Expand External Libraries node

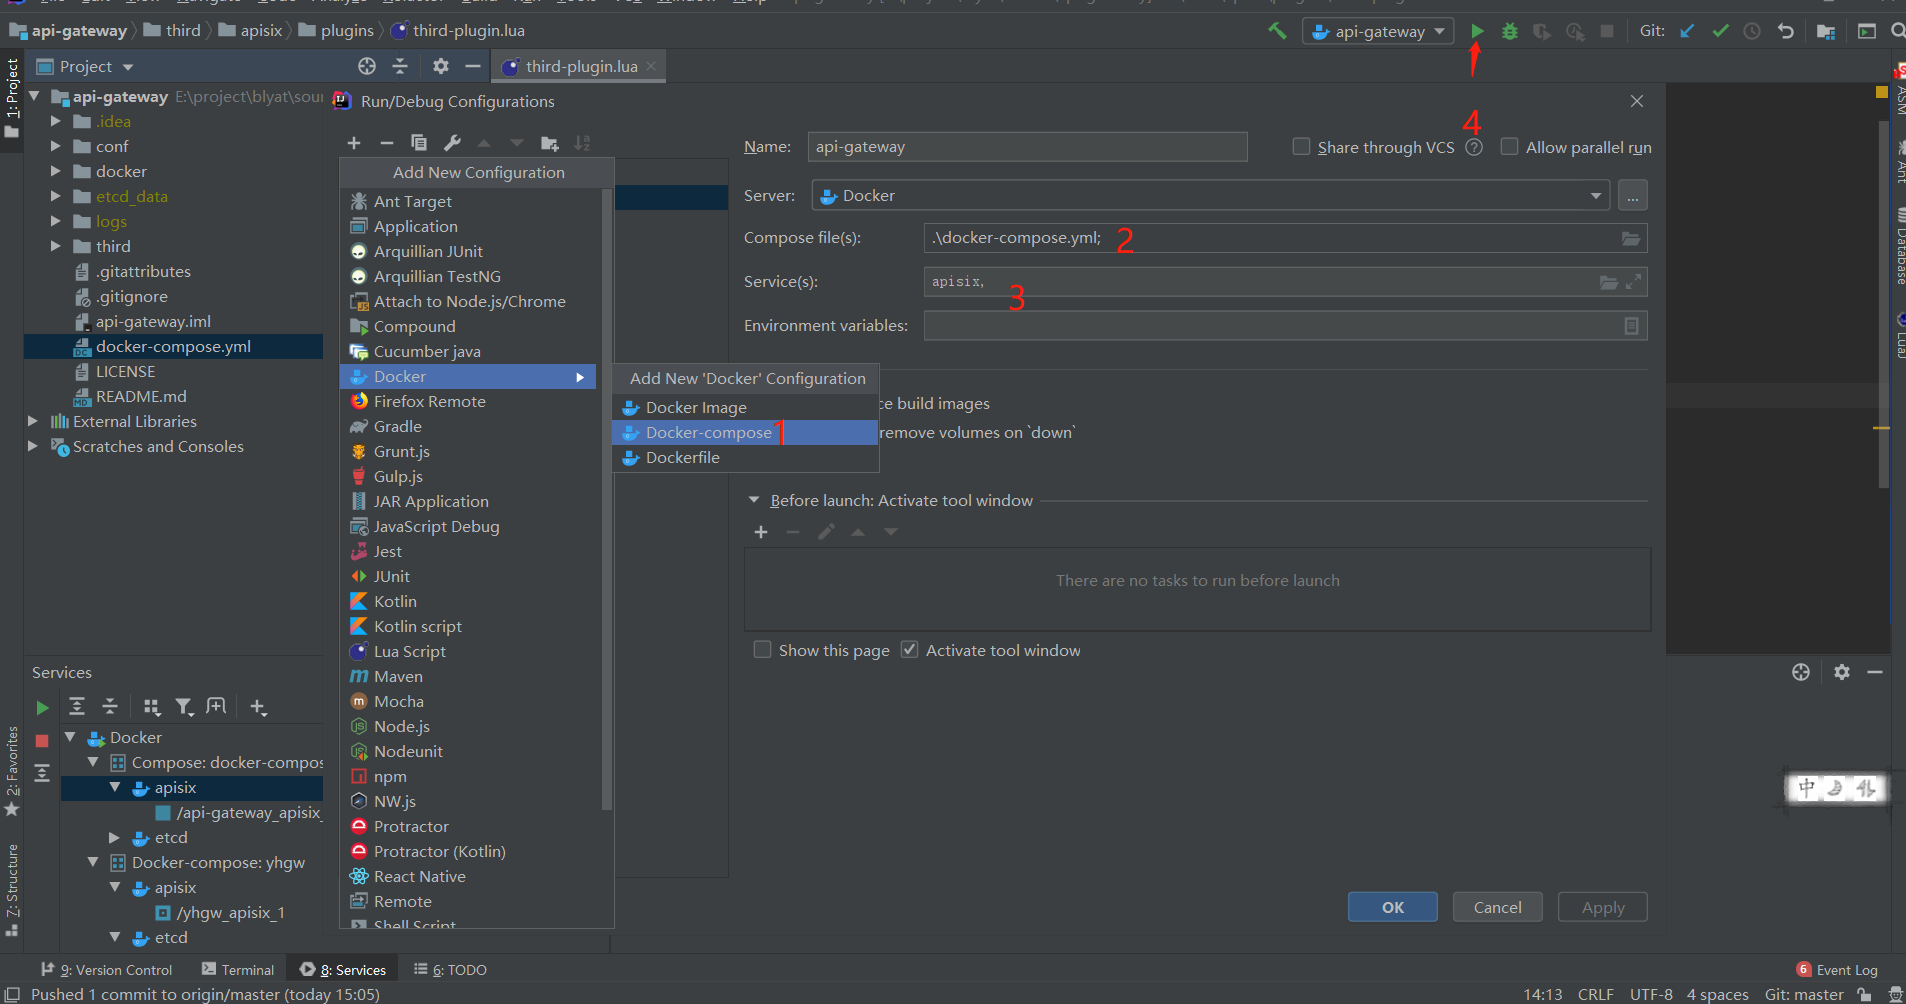coord(33,421)
